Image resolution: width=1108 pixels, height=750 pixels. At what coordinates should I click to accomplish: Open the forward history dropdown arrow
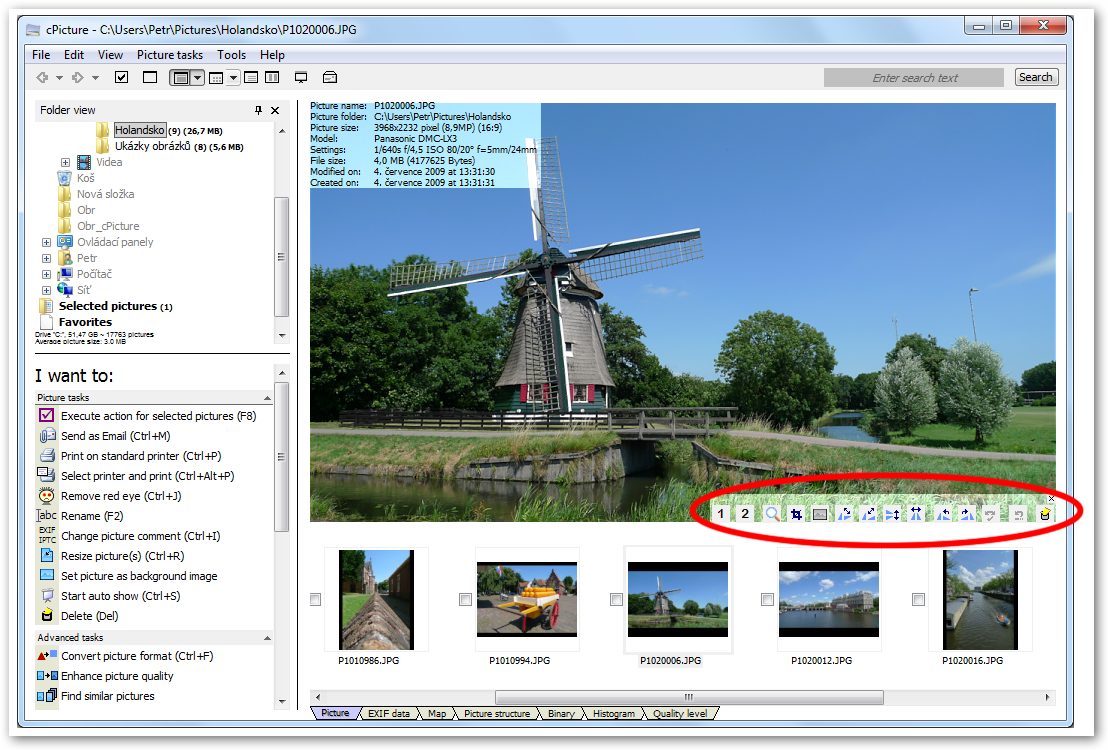pos(95,78)
